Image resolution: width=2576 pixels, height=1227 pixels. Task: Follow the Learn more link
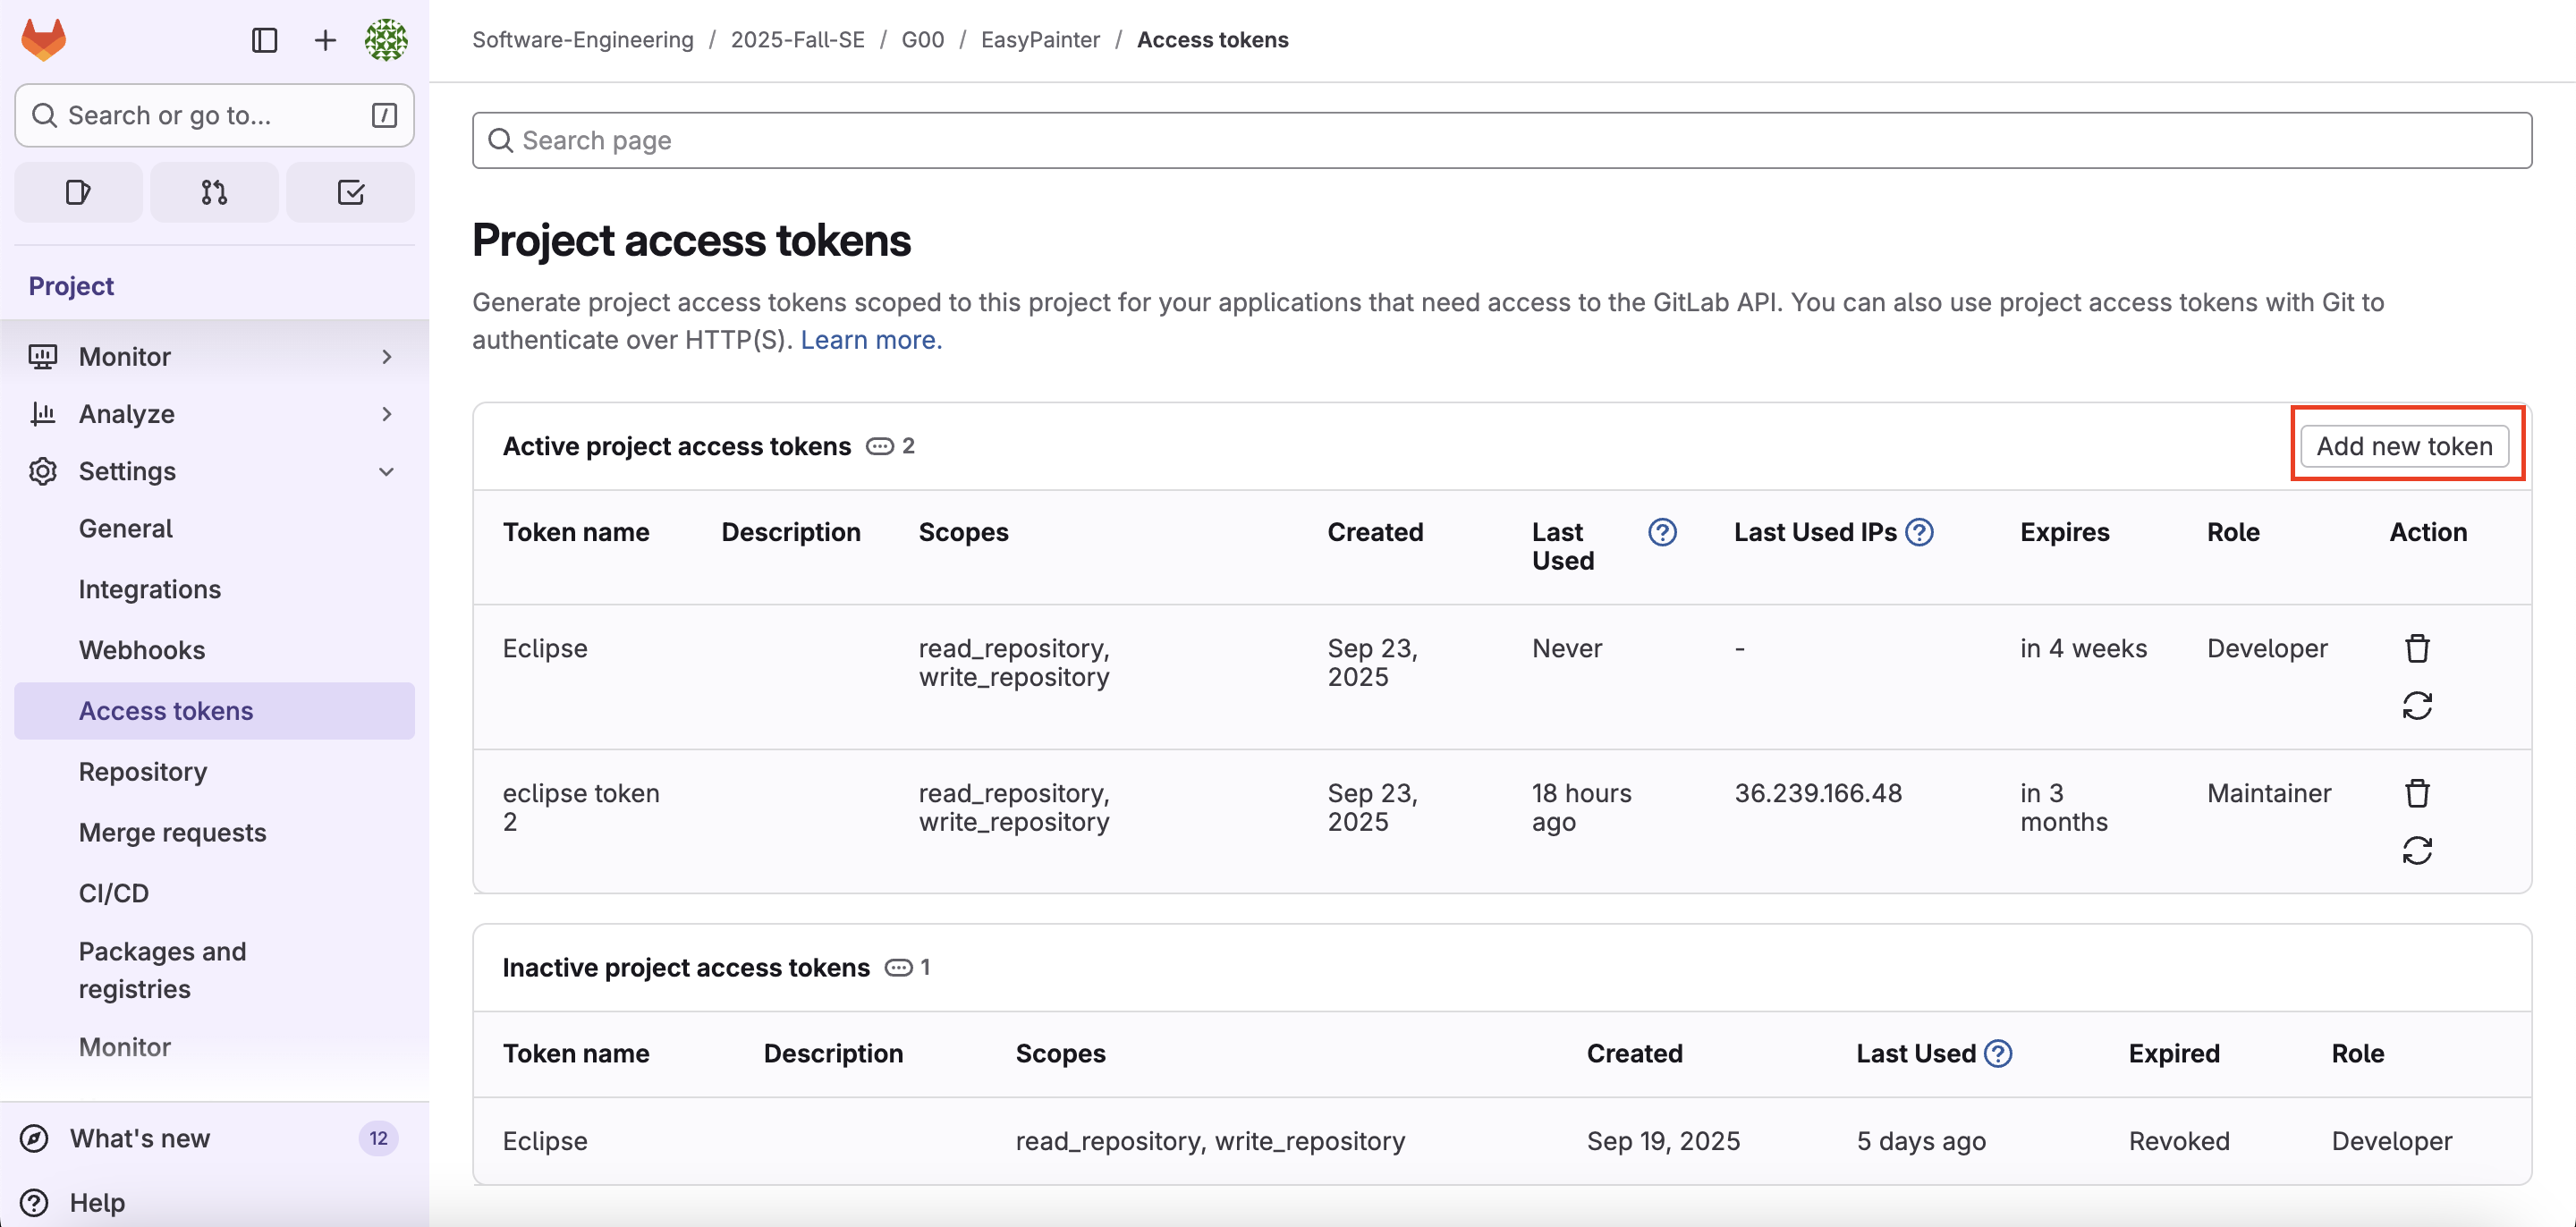click(x=870, y=340)
